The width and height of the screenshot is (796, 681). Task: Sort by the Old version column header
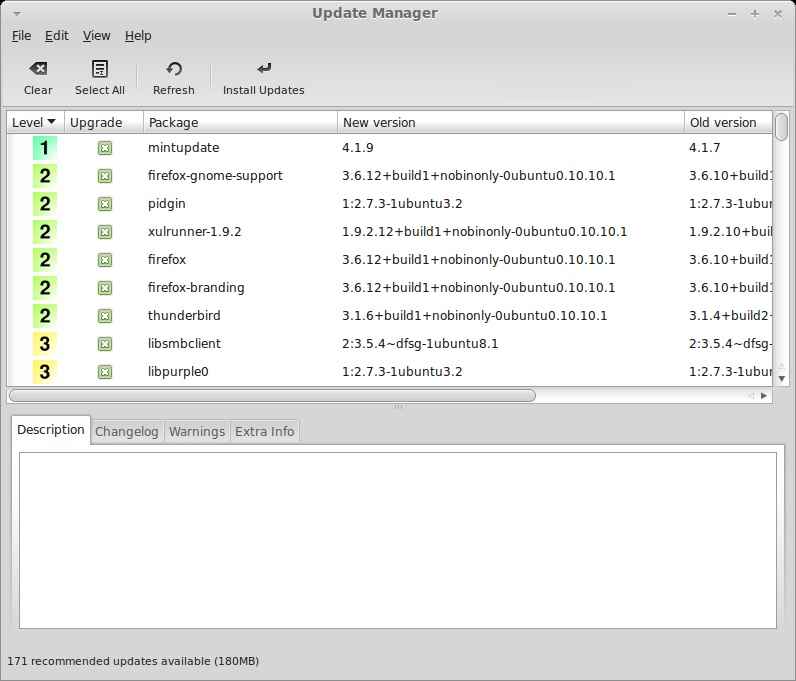(728, 122)
